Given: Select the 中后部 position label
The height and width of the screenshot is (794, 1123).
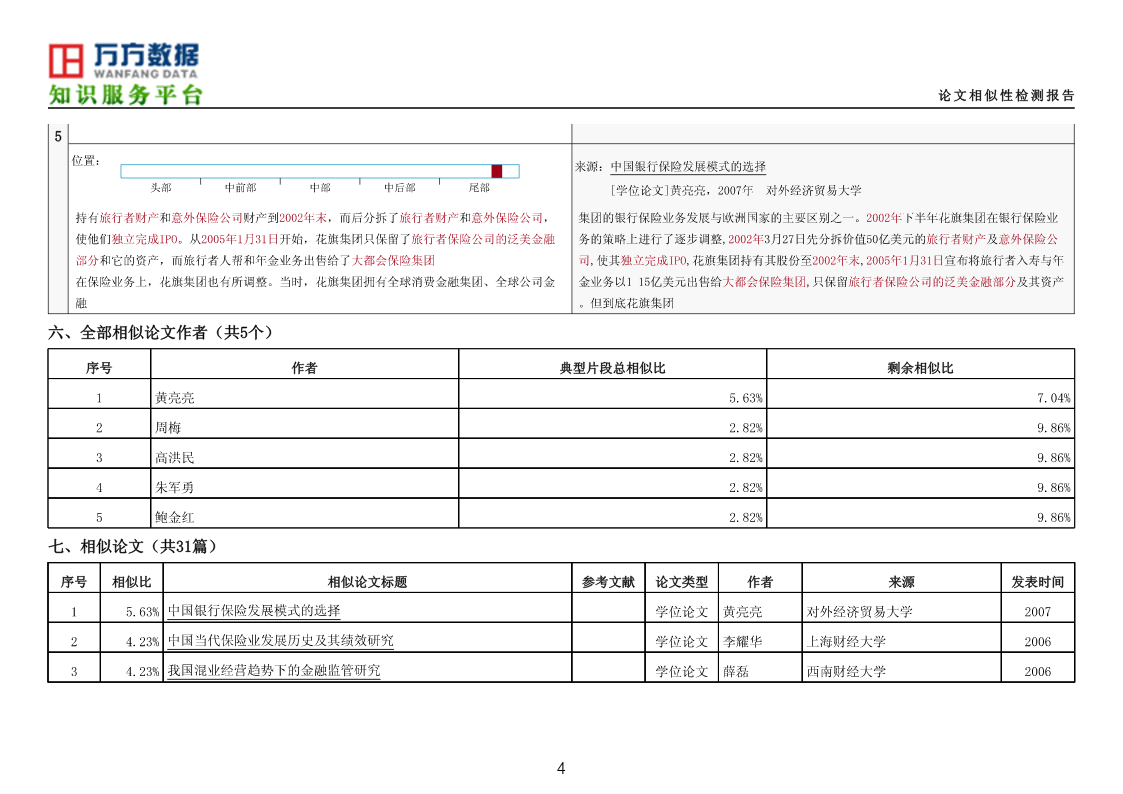Looking at the screenshot, I should click(x=400, y=188).
